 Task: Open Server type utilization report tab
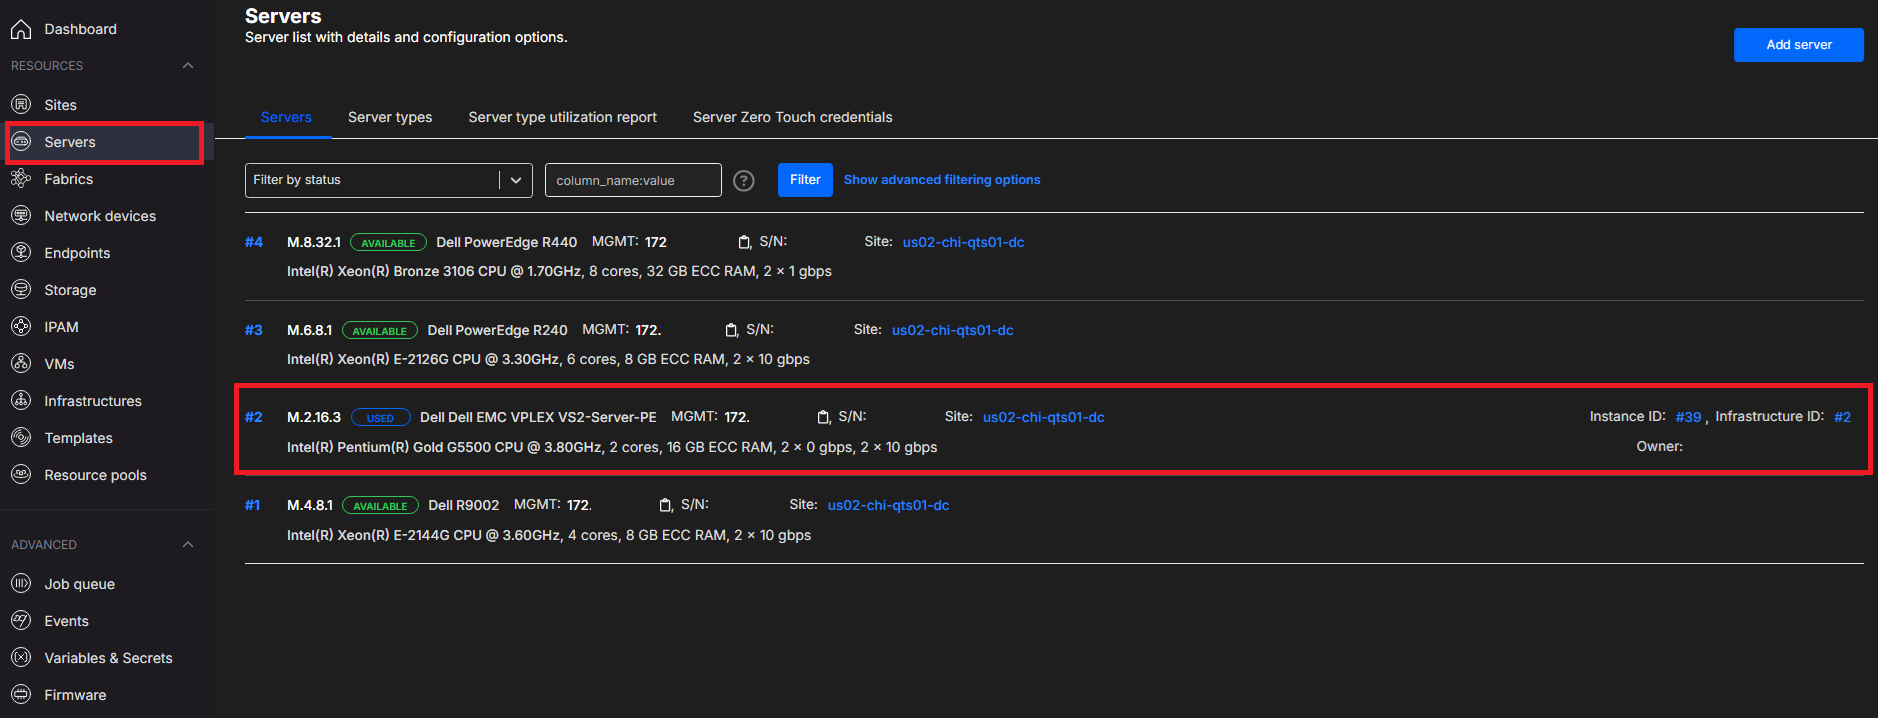[562, 117]
